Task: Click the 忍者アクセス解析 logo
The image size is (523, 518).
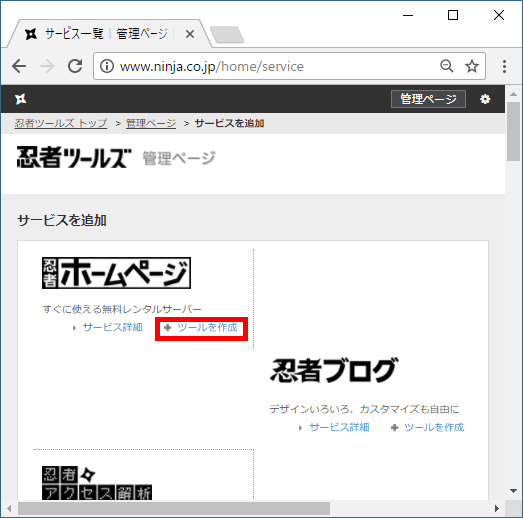Action: 97,483
